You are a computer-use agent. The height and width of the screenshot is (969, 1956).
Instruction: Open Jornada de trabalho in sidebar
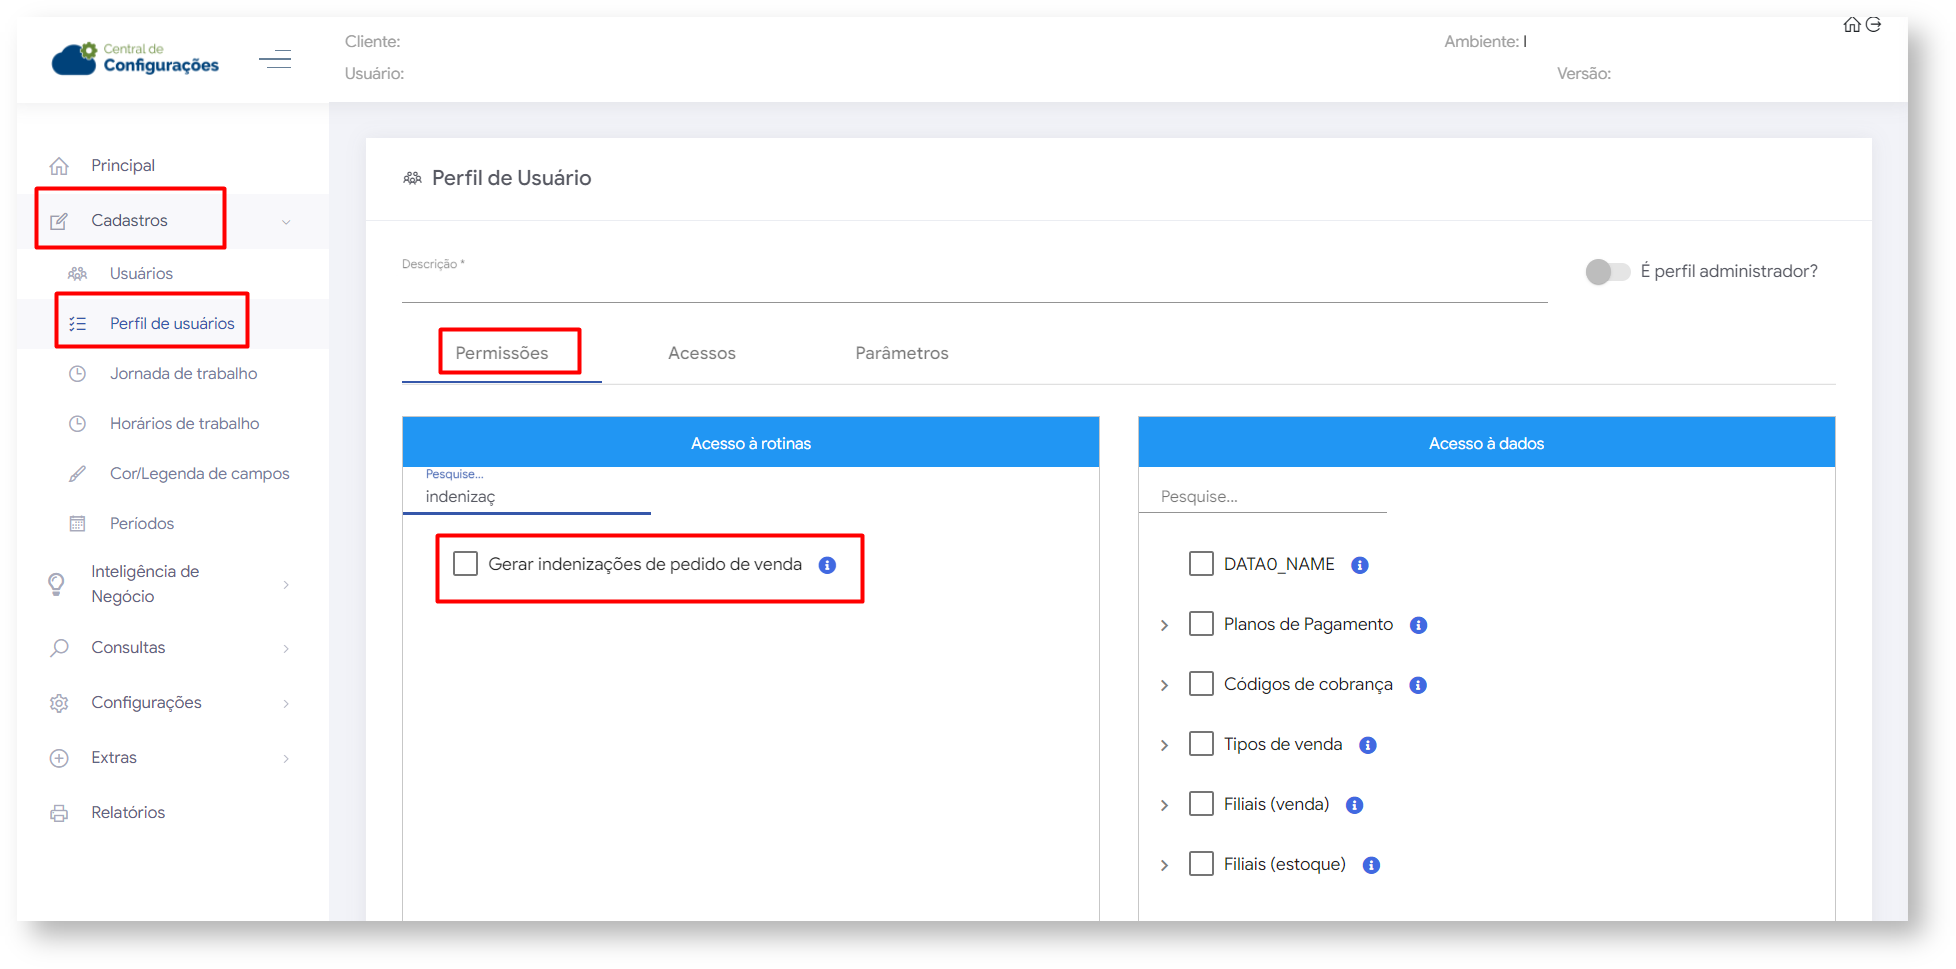(x=183, y=373)
